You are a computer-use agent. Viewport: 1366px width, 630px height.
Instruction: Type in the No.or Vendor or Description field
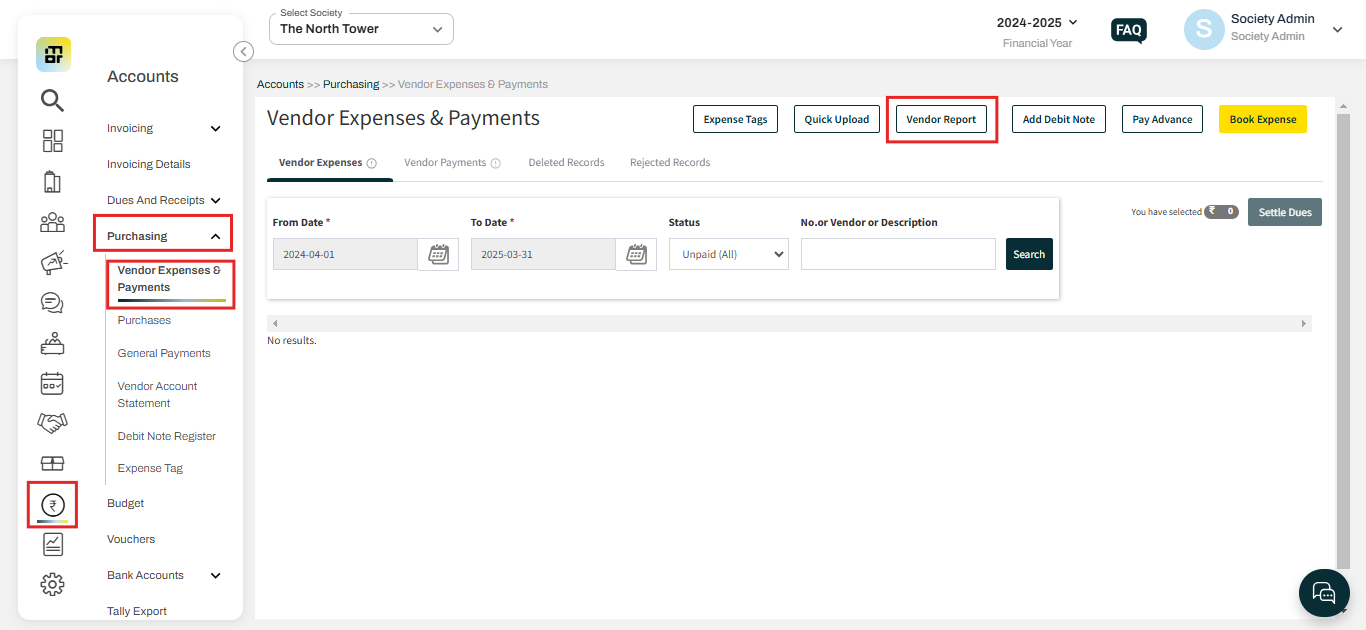point(897,254)
